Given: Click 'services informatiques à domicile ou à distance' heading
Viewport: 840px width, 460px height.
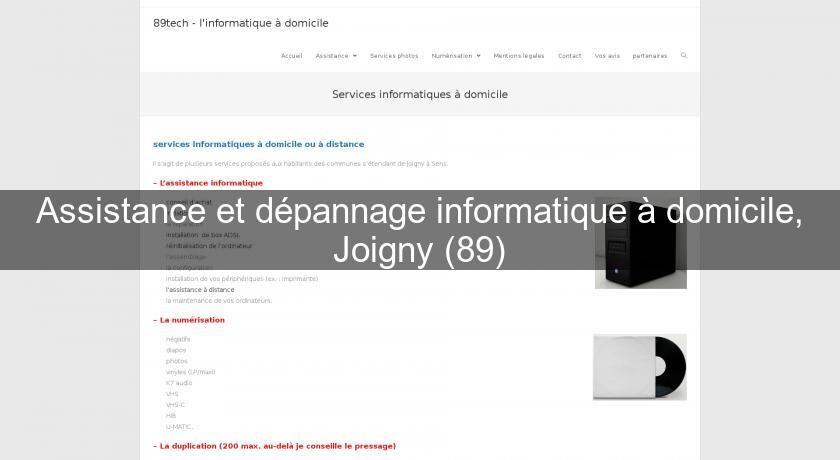Looking at the screenshot, I should tap(258, 144).
